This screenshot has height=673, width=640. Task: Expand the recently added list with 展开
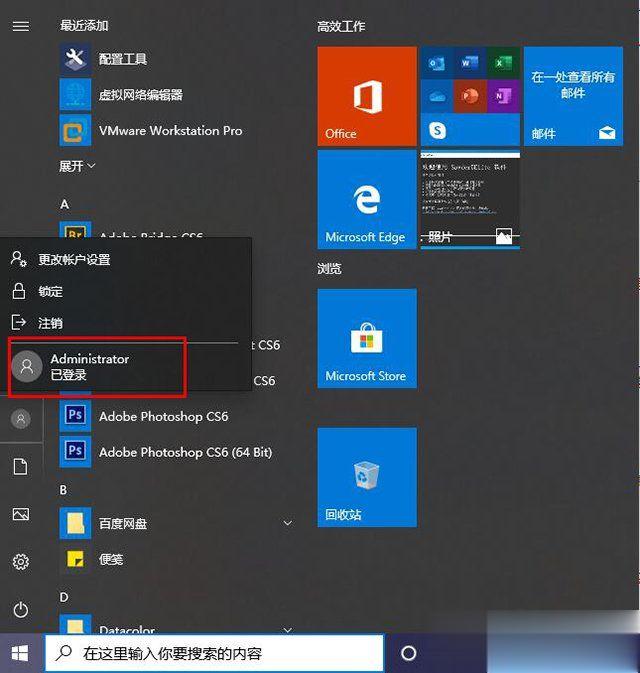(x=77, y=166)
